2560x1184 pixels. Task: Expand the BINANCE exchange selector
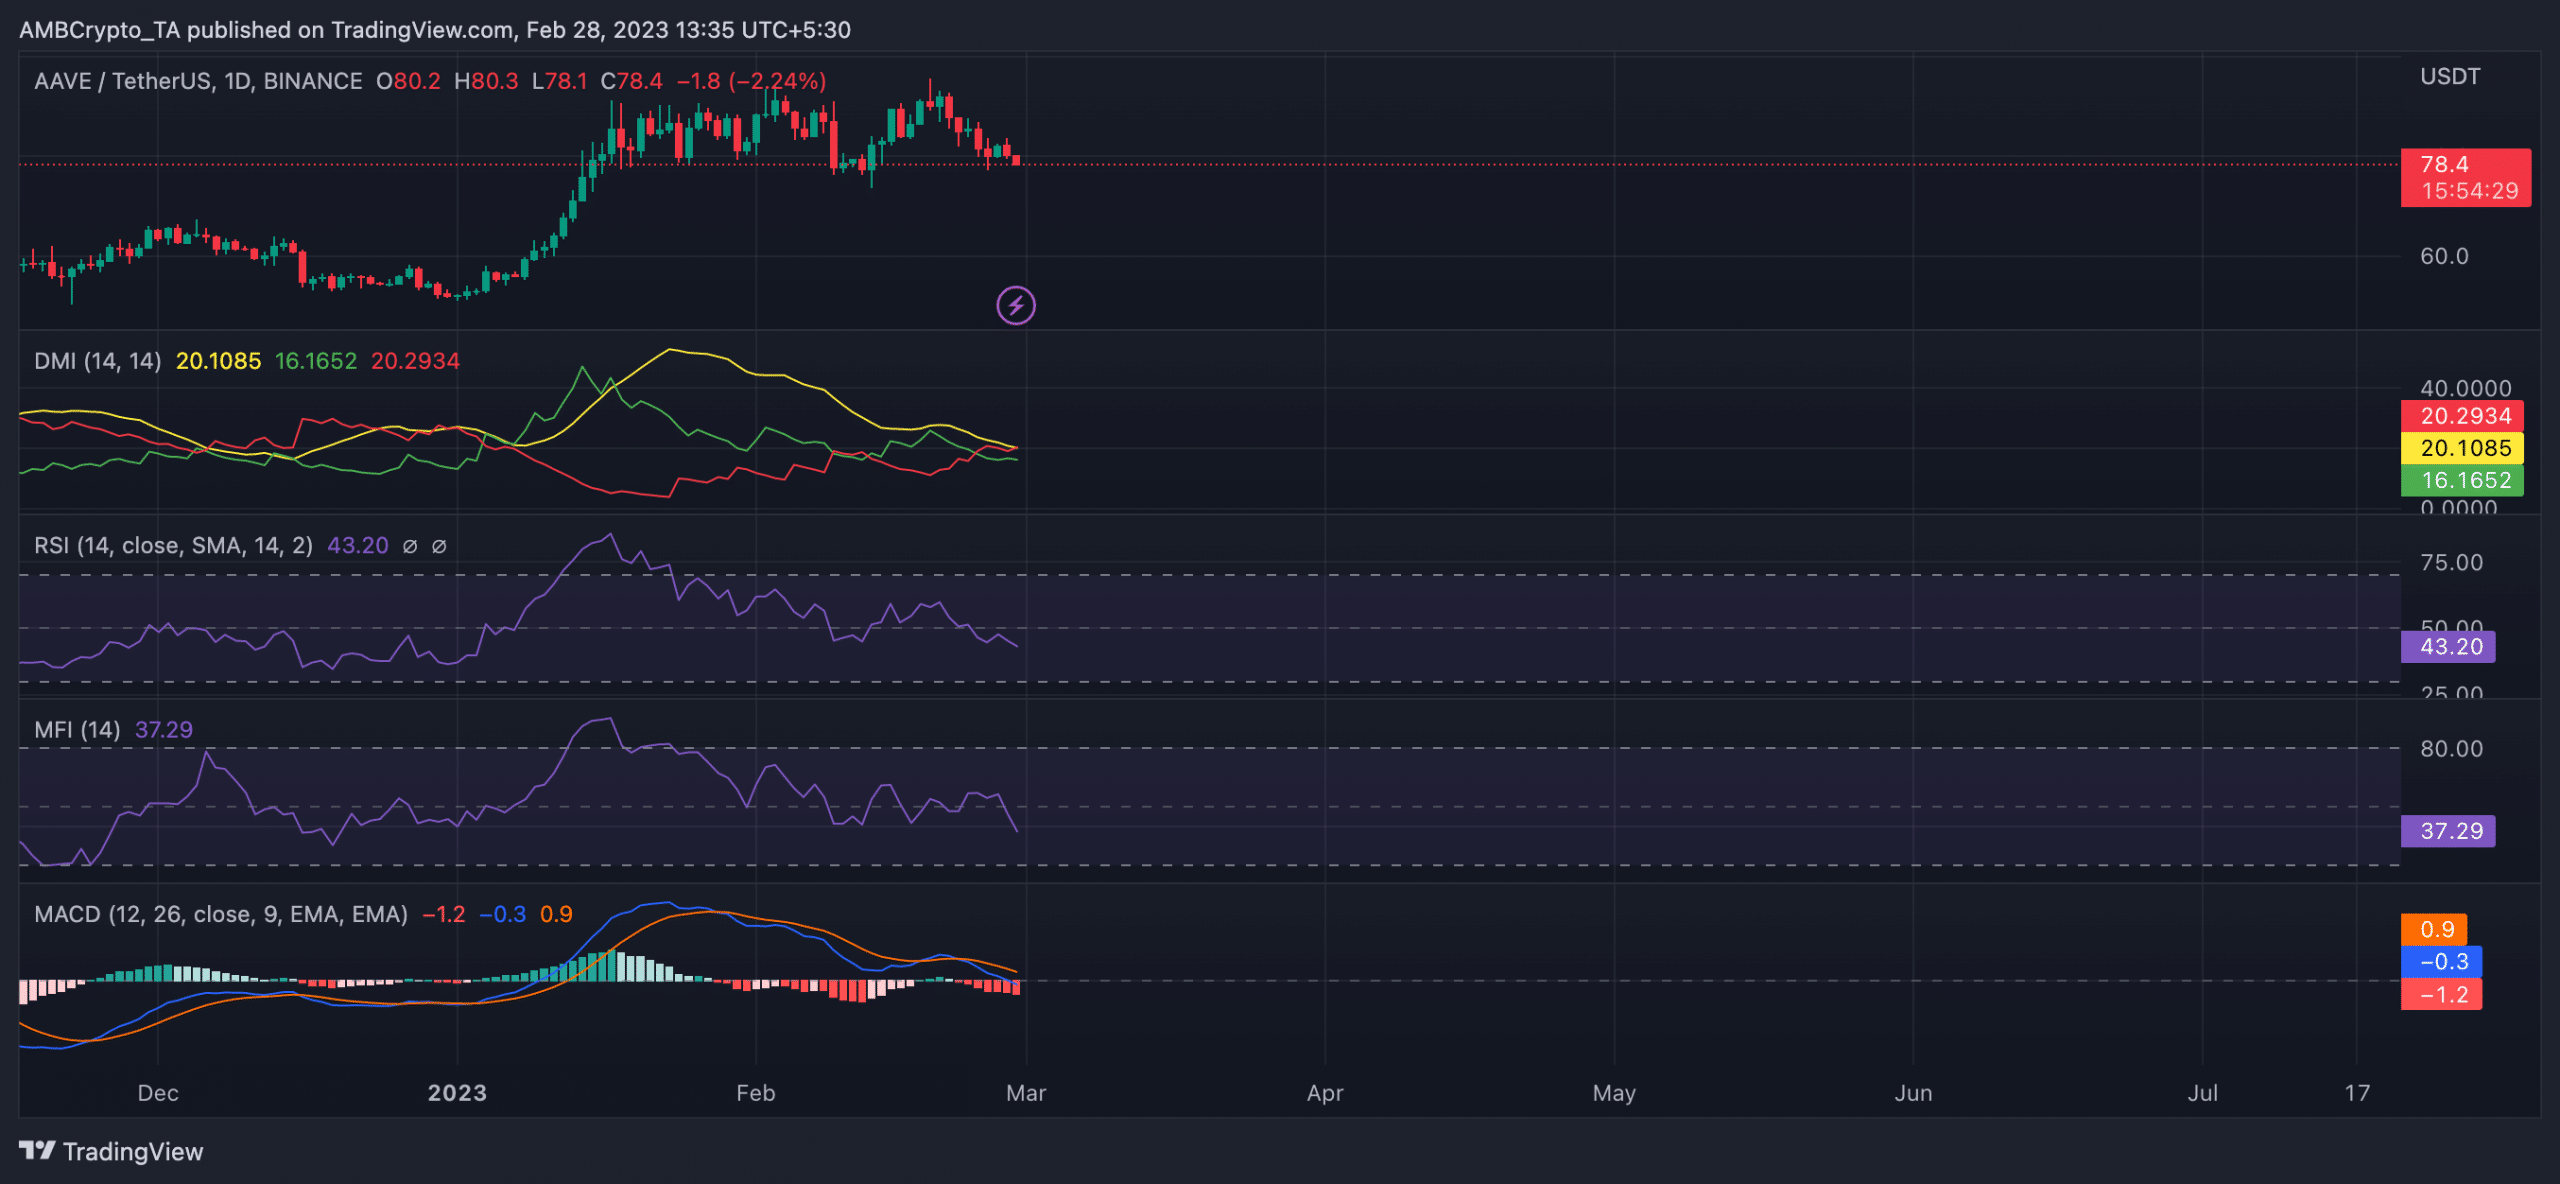pyautogui.click(x=312, y=81)
